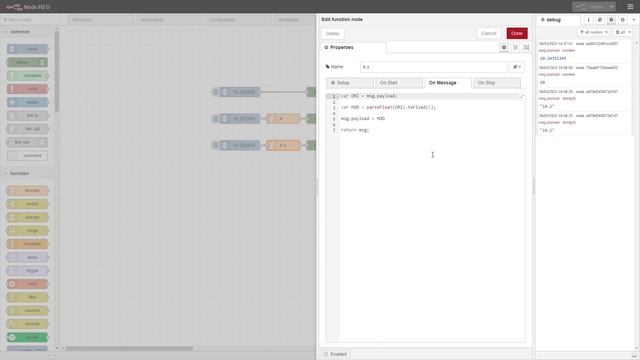Click the Deploy button
Screen dimensions: 640x360
tap(590, 7)
